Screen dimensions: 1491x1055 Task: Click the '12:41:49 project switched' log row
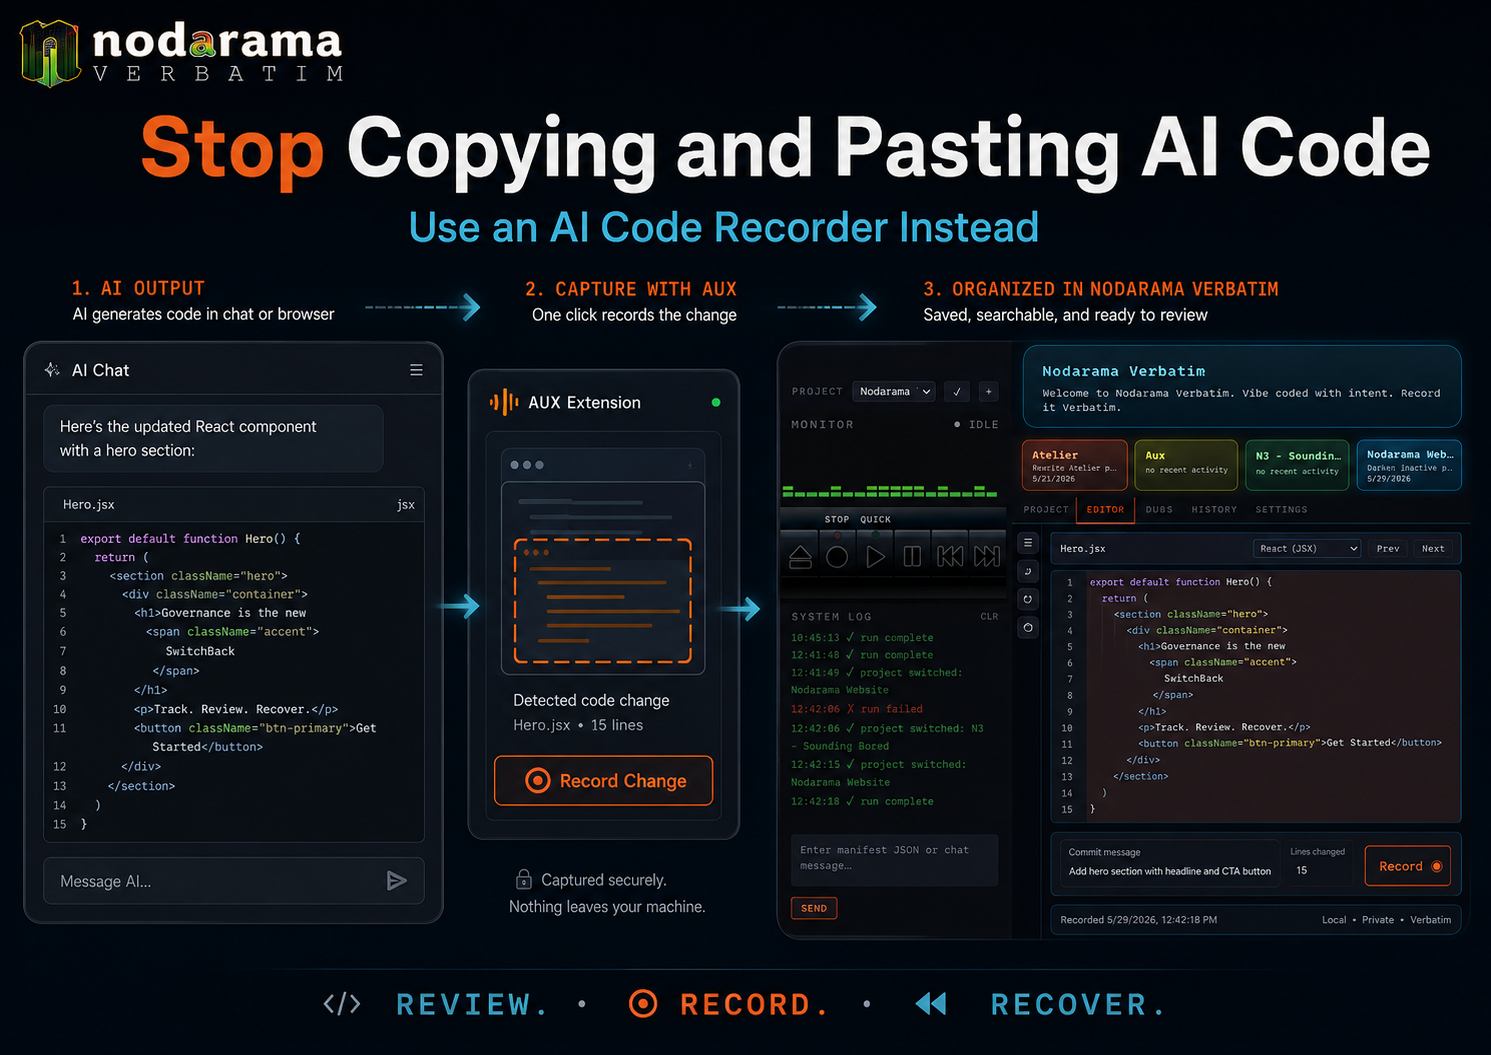pyautogui.click(x=878, y=681)
